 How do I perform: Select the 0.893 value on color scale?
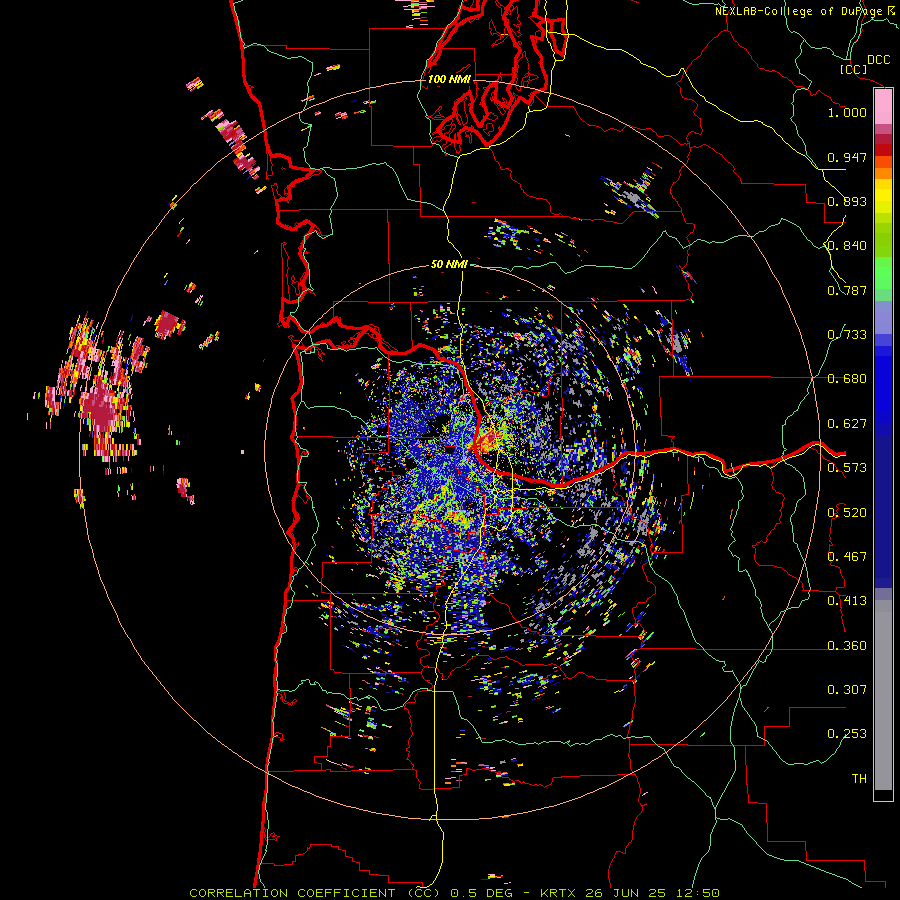point(847,201)
